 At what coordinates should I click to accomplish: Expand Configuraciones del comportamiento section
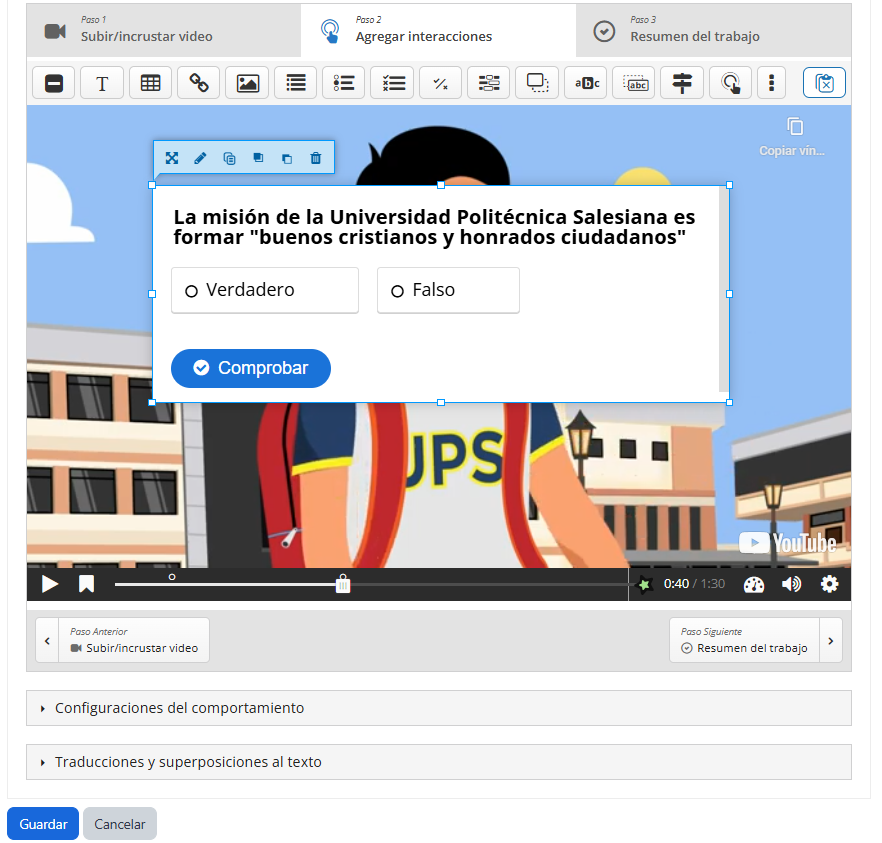pos(180,708)
